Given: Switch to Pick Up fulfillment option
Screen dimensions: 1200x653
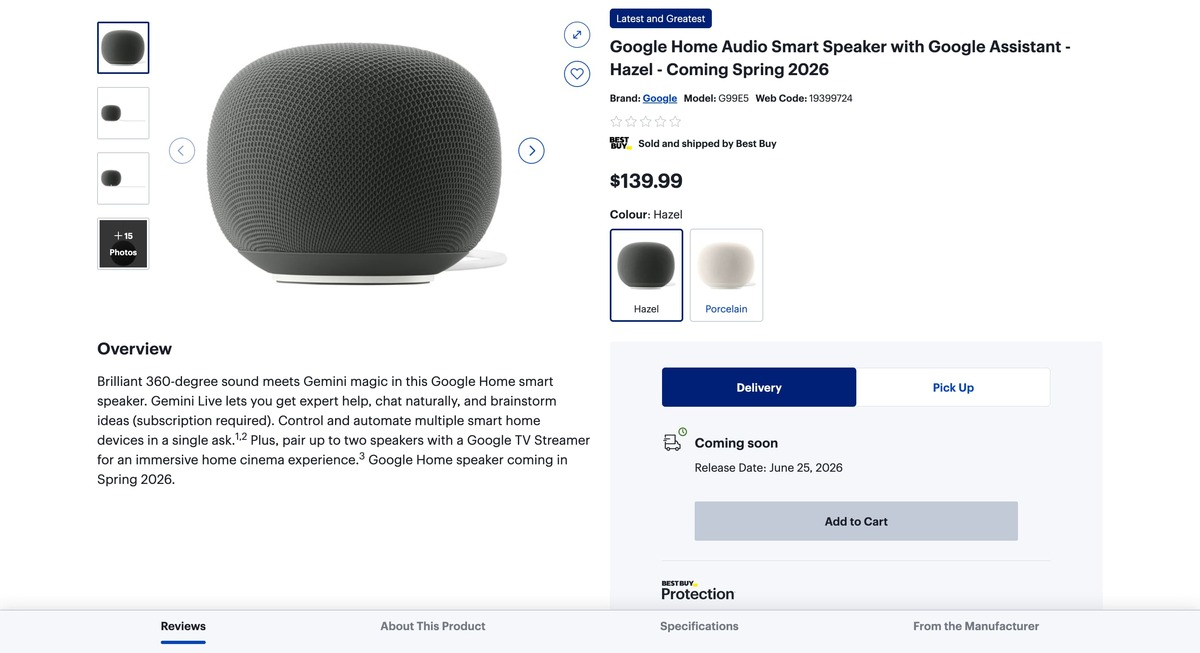Looking at the screenshot, I should (x=953, y=387).
